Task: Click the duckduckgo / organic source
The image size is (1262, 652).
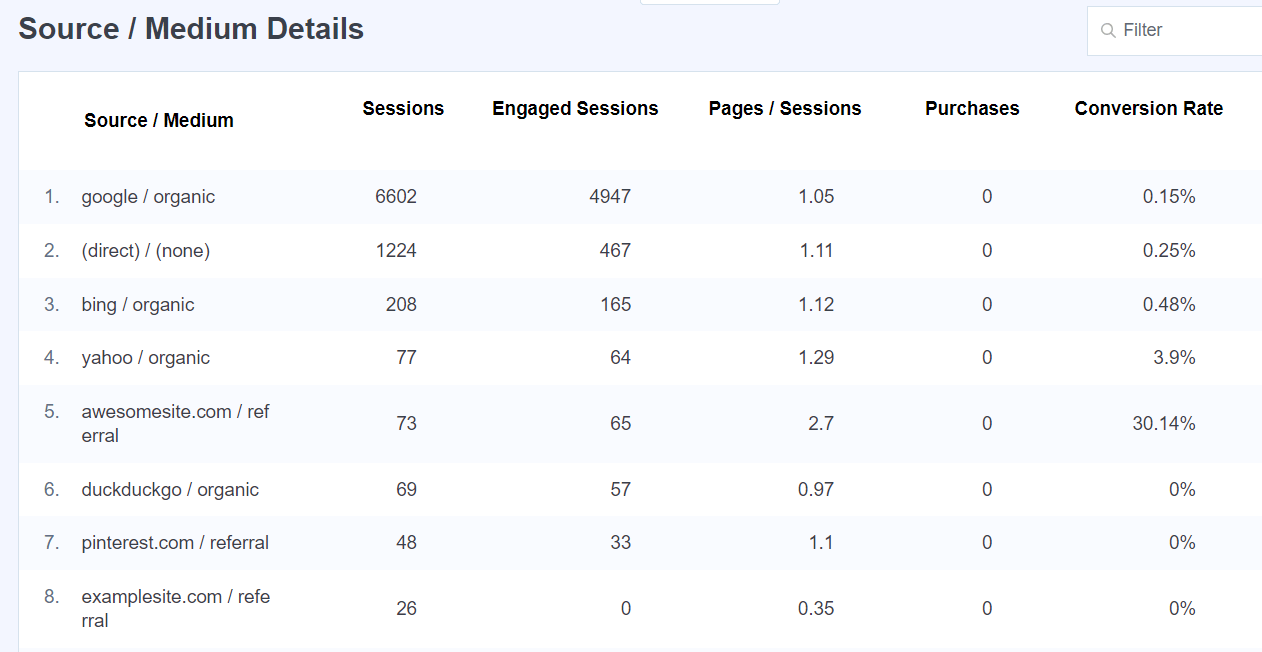Action: [170, 489]
